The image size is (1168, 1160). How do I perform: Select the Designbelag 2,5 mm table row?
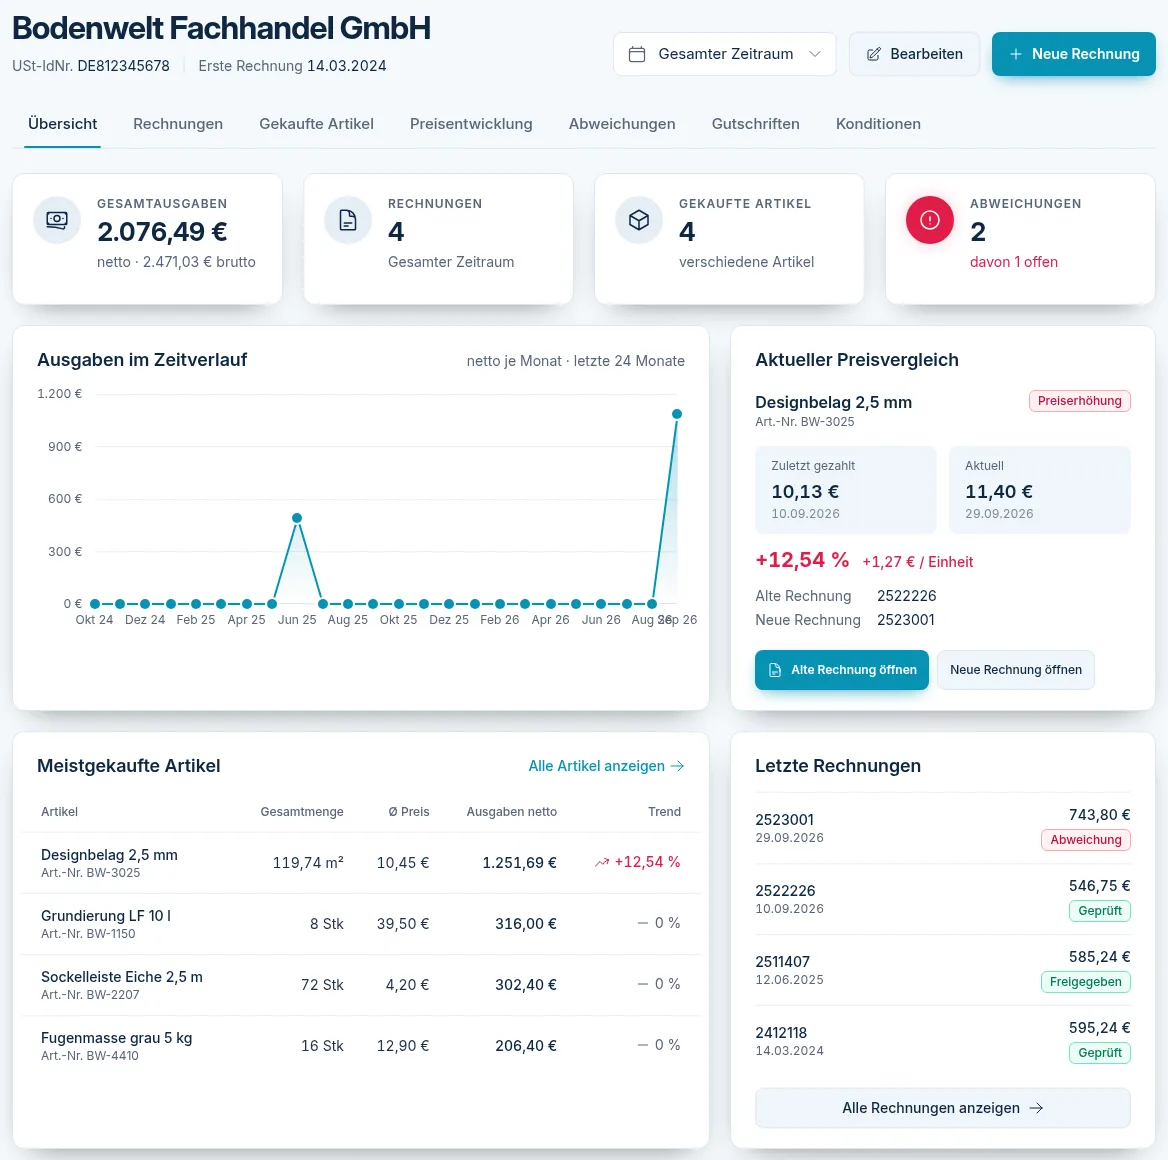pyautogui.click(x=361, y=863)
